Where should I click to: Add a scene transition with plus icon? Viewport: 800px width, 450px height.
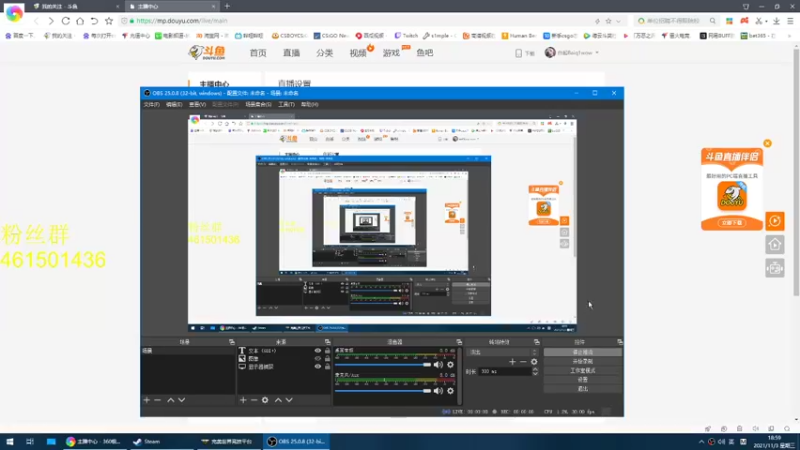point(512,362)
